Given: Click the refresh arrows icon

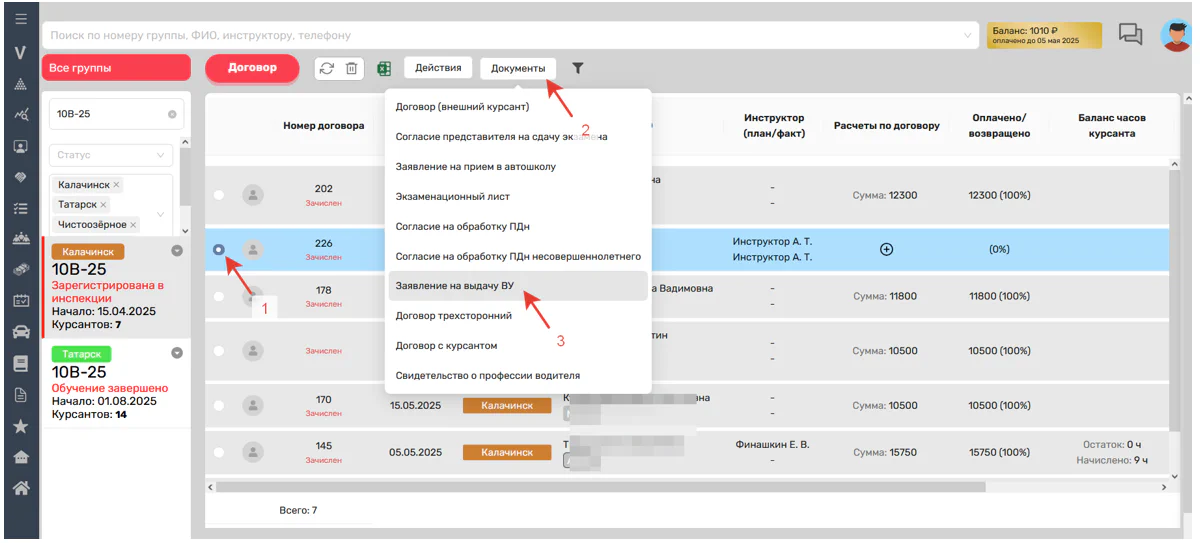Looking at the screenshot, I should [x=326, y=68].
